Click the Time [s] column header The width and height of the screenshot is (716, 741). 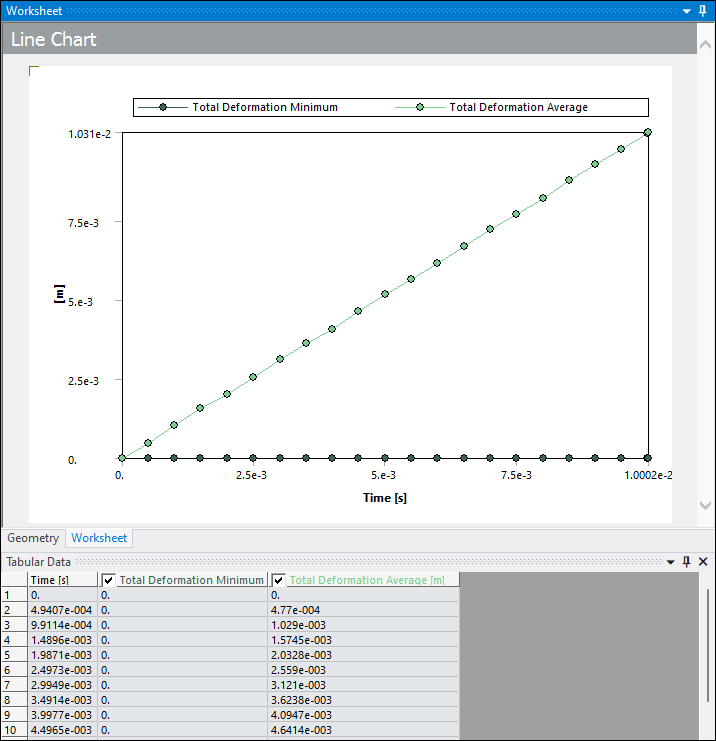coord(63,580)
